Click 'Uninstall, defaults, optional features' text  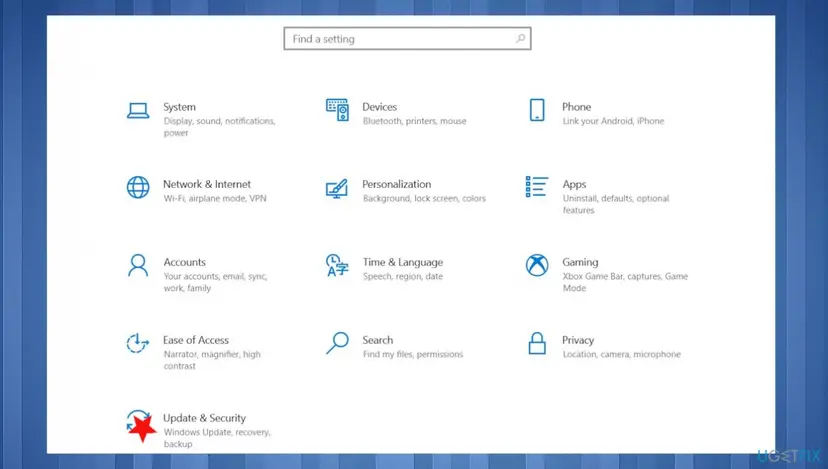click(616, 204)
